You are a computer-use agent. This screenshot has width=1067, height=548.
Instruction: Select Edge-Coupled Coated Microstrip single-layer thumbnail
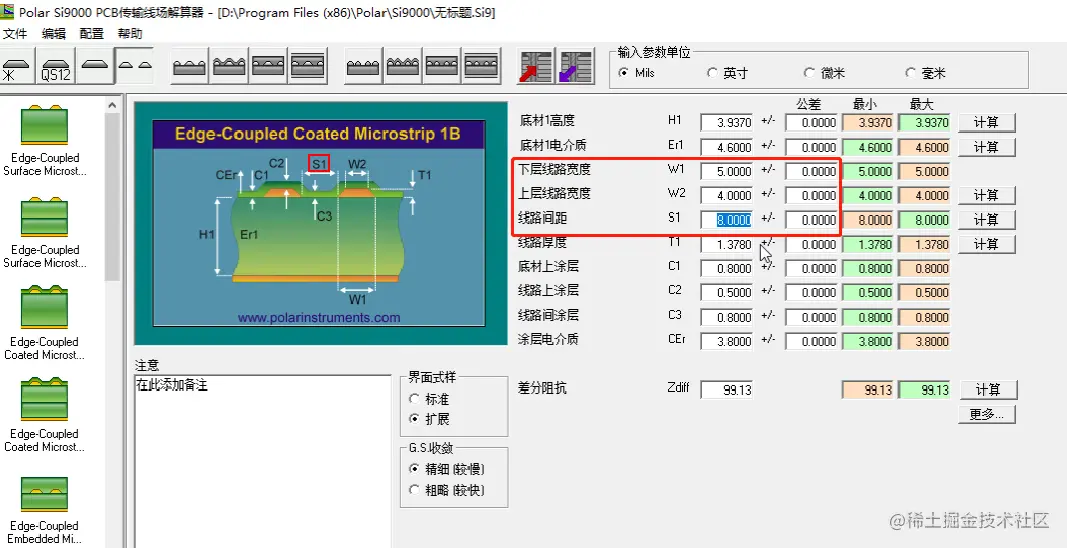coord(45,309)
